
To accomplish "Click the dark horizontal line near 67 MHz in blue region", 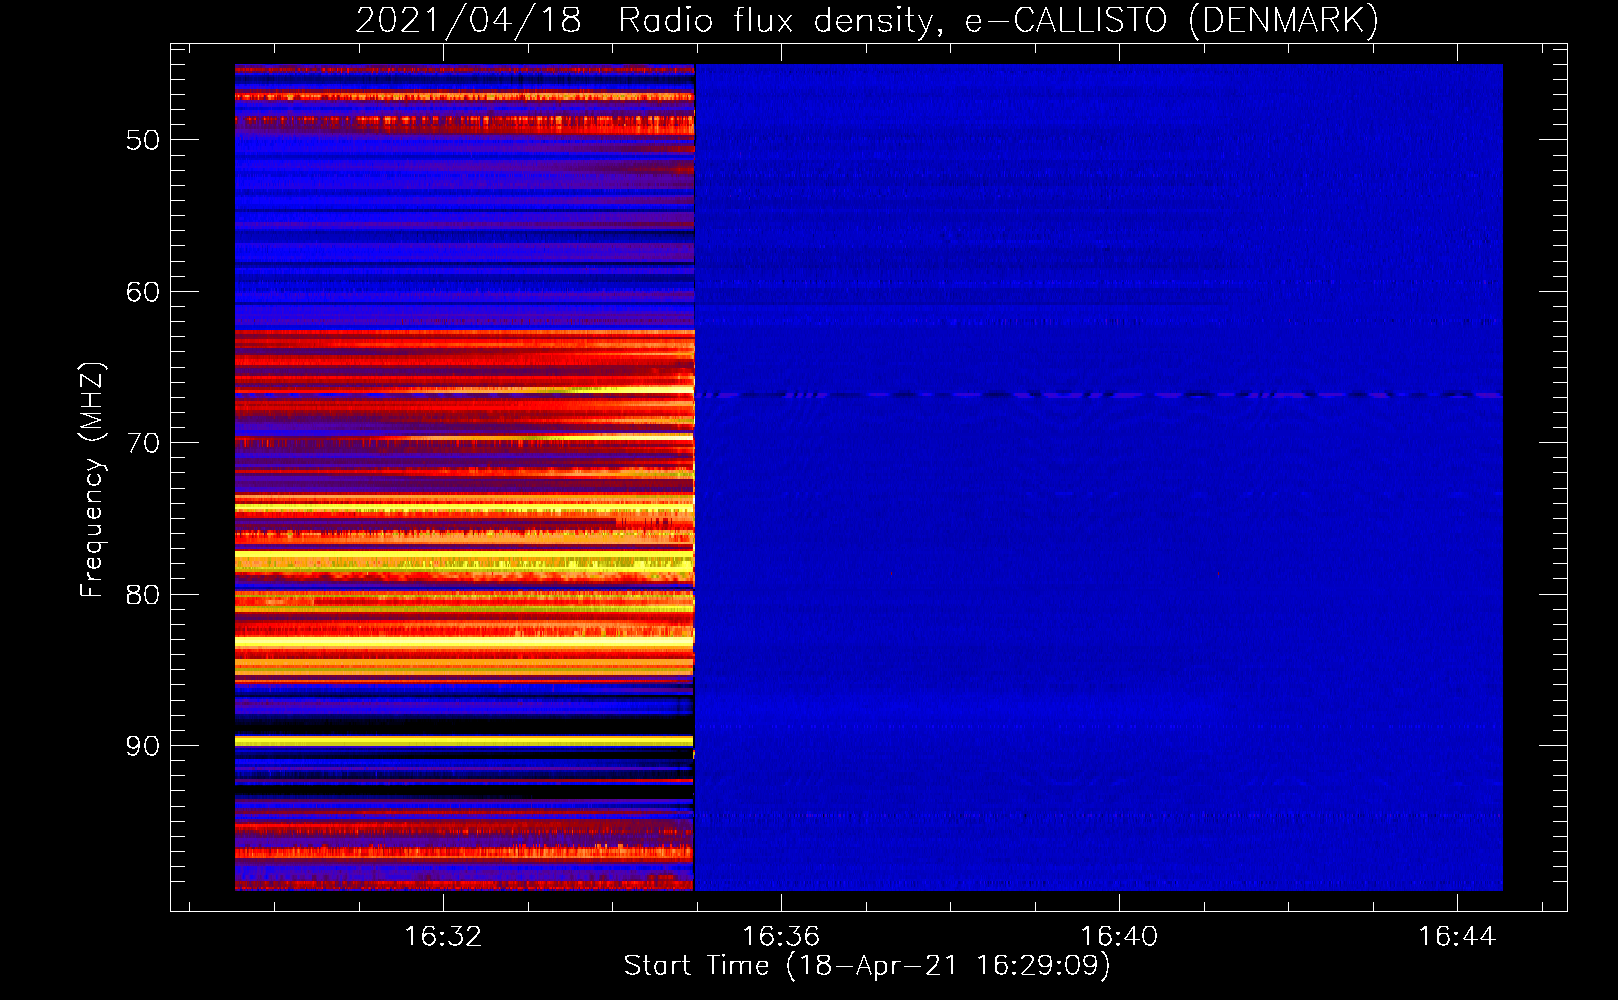I will tap(1099, 395).
